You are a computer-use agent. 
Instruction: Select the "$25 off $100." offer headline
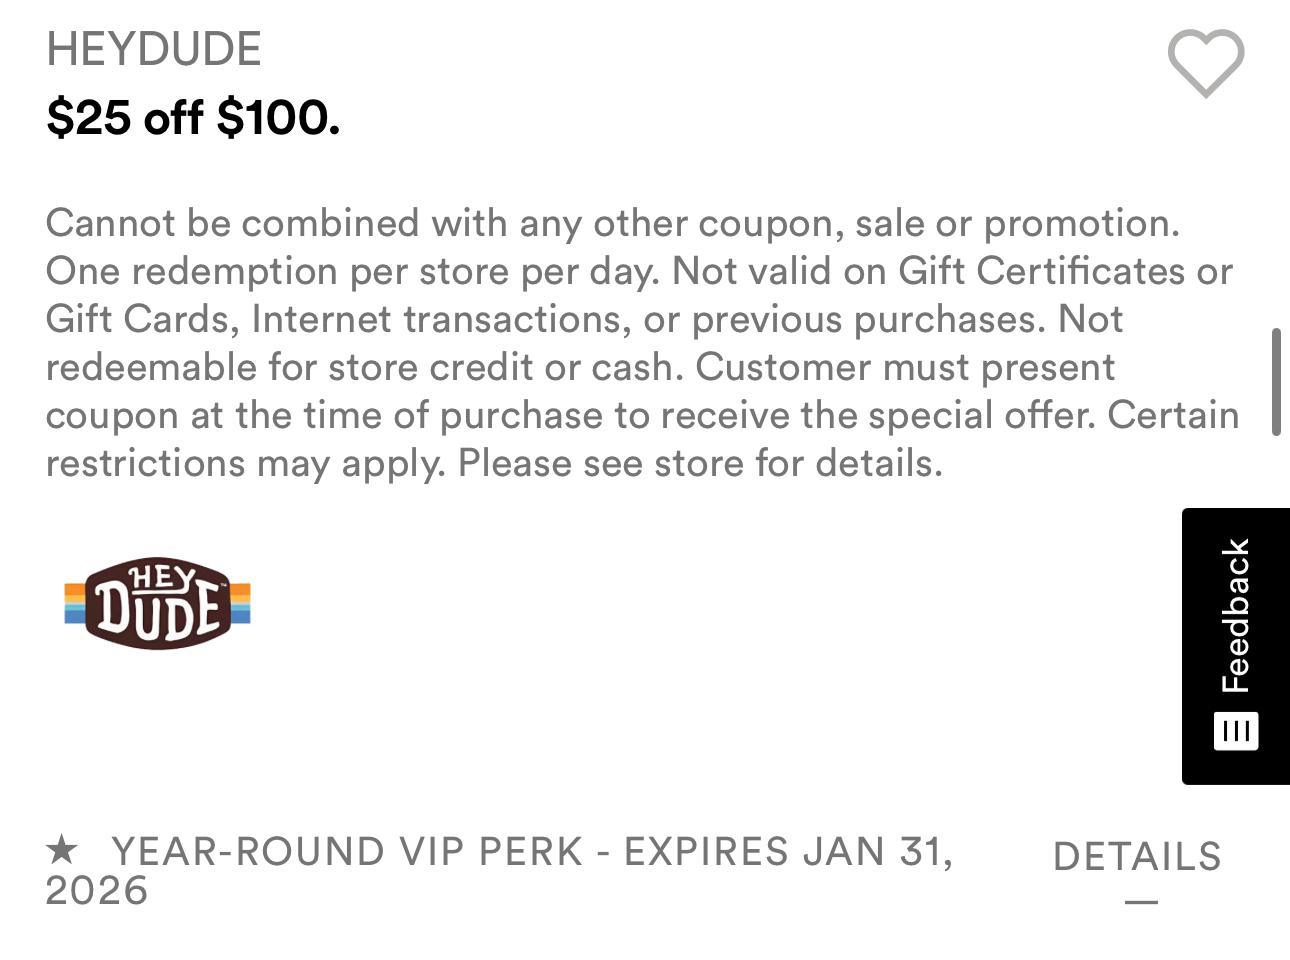coord(193,118)
